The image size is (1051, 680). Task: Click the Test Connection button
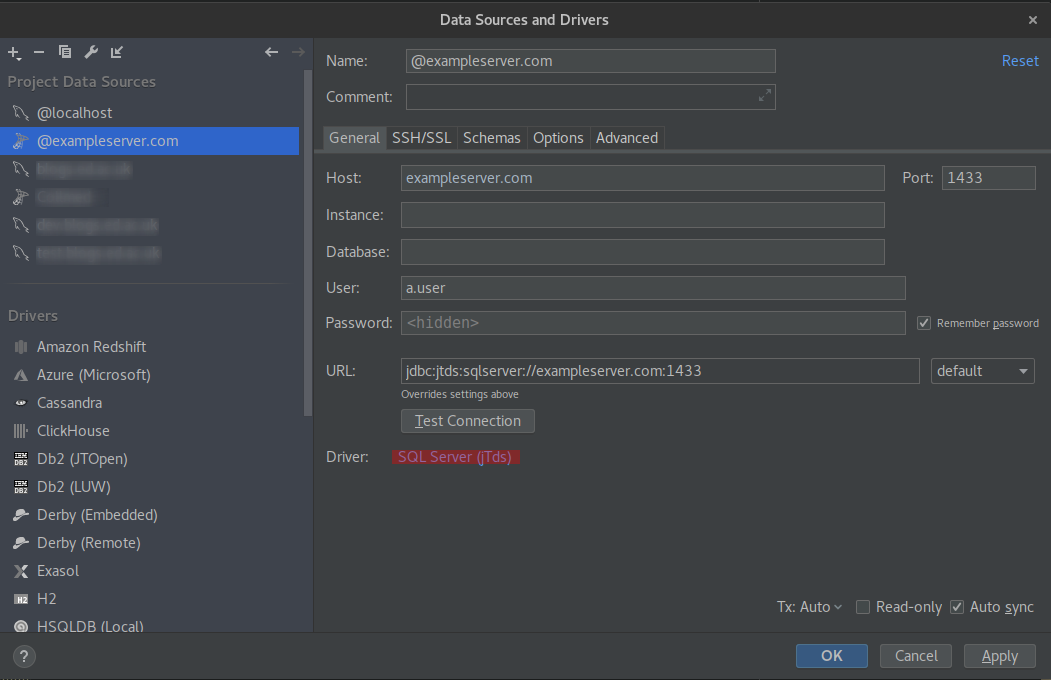[468, 421]
